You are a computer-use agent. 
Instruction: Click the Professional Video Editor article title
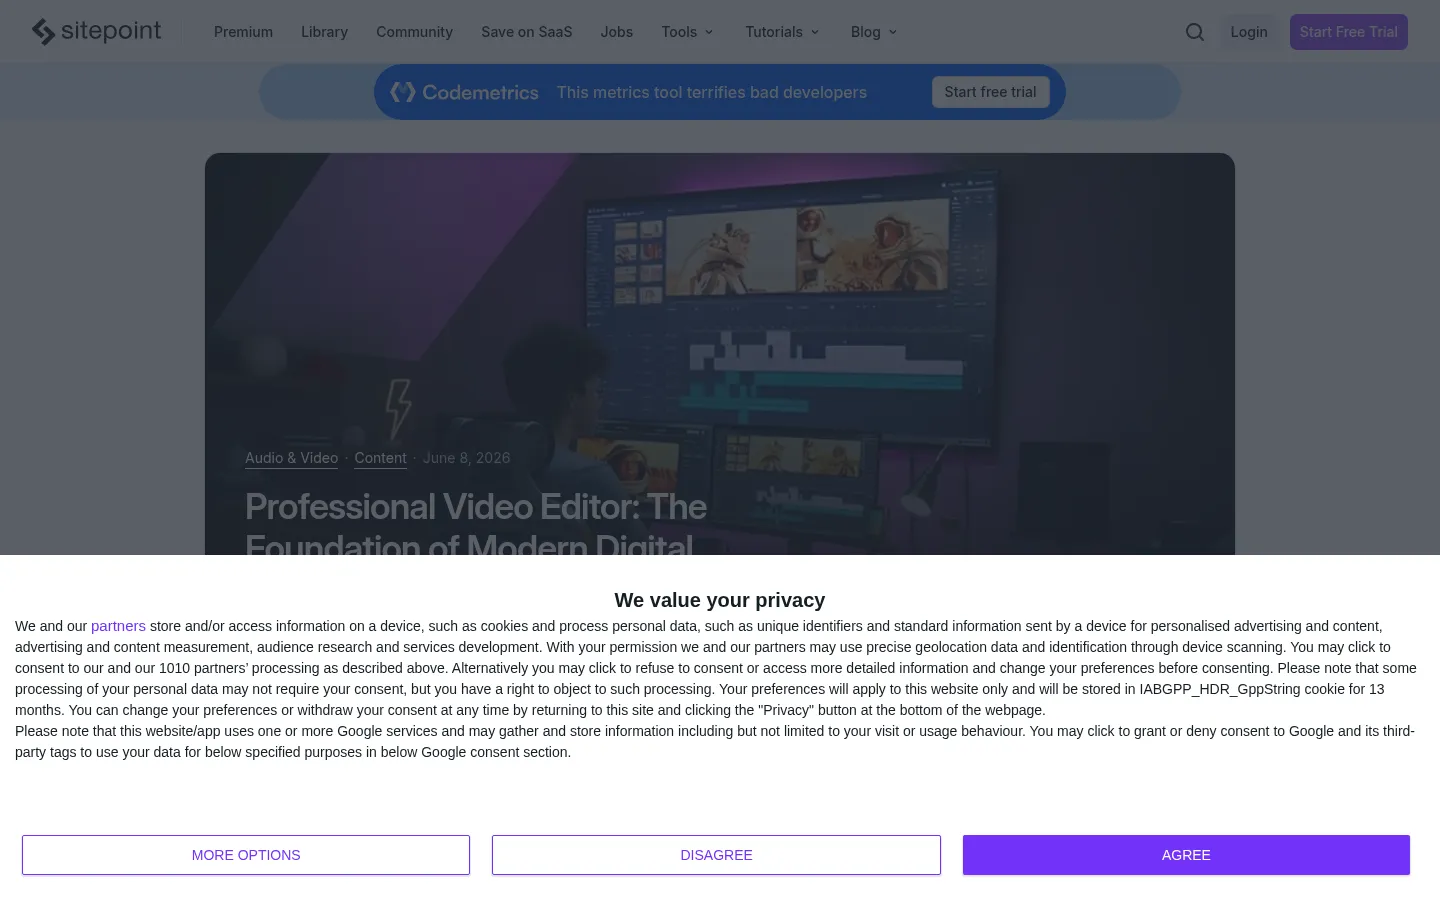coord(476,524)
